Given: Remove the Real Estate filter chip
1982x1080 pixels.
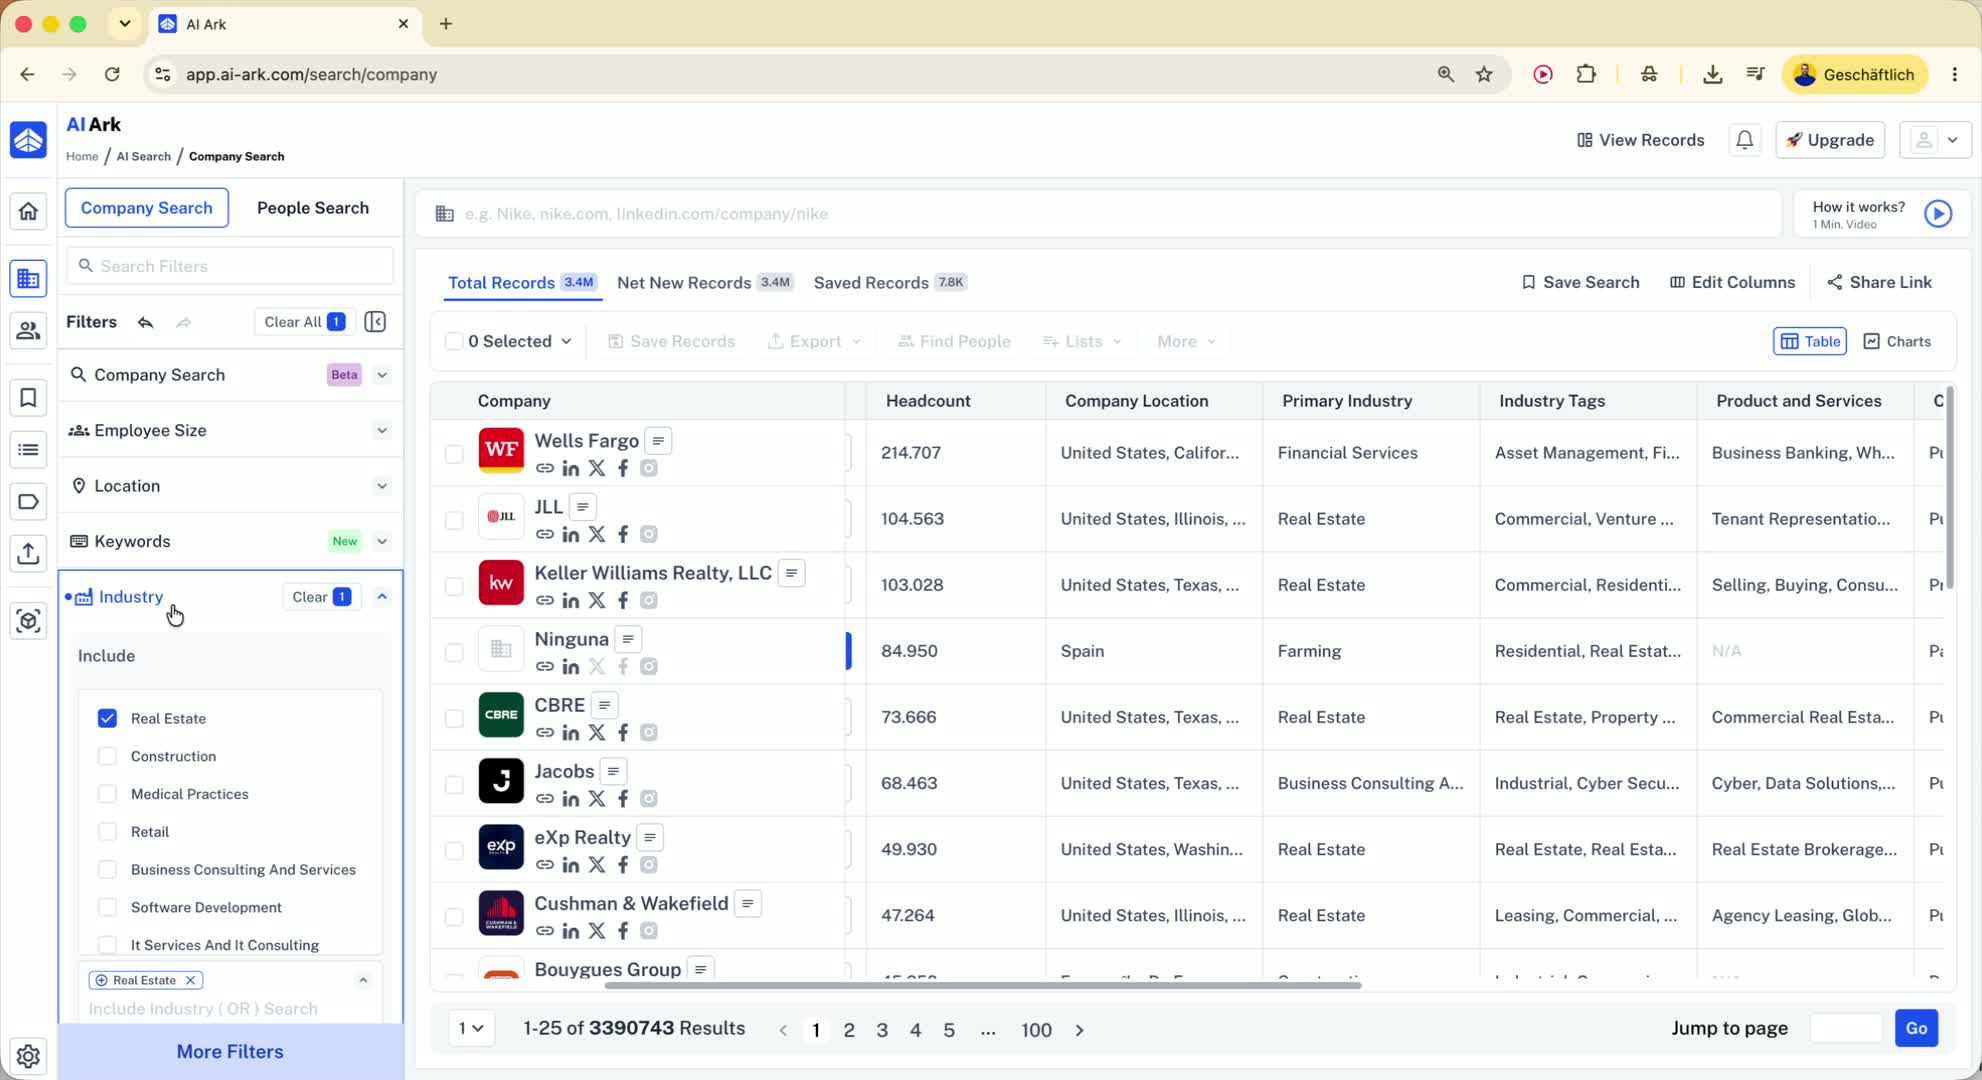Looking at the screenshot, I should [x=190, y=981].
